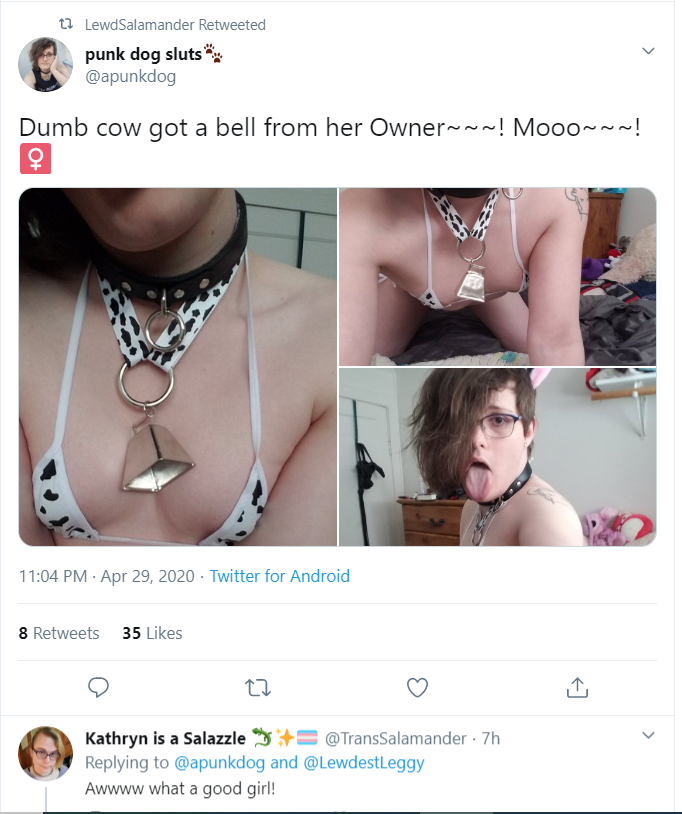
Task: Click the @apunkdog mention in the reply
Action: pyautogui.click(x=220, y=763)
